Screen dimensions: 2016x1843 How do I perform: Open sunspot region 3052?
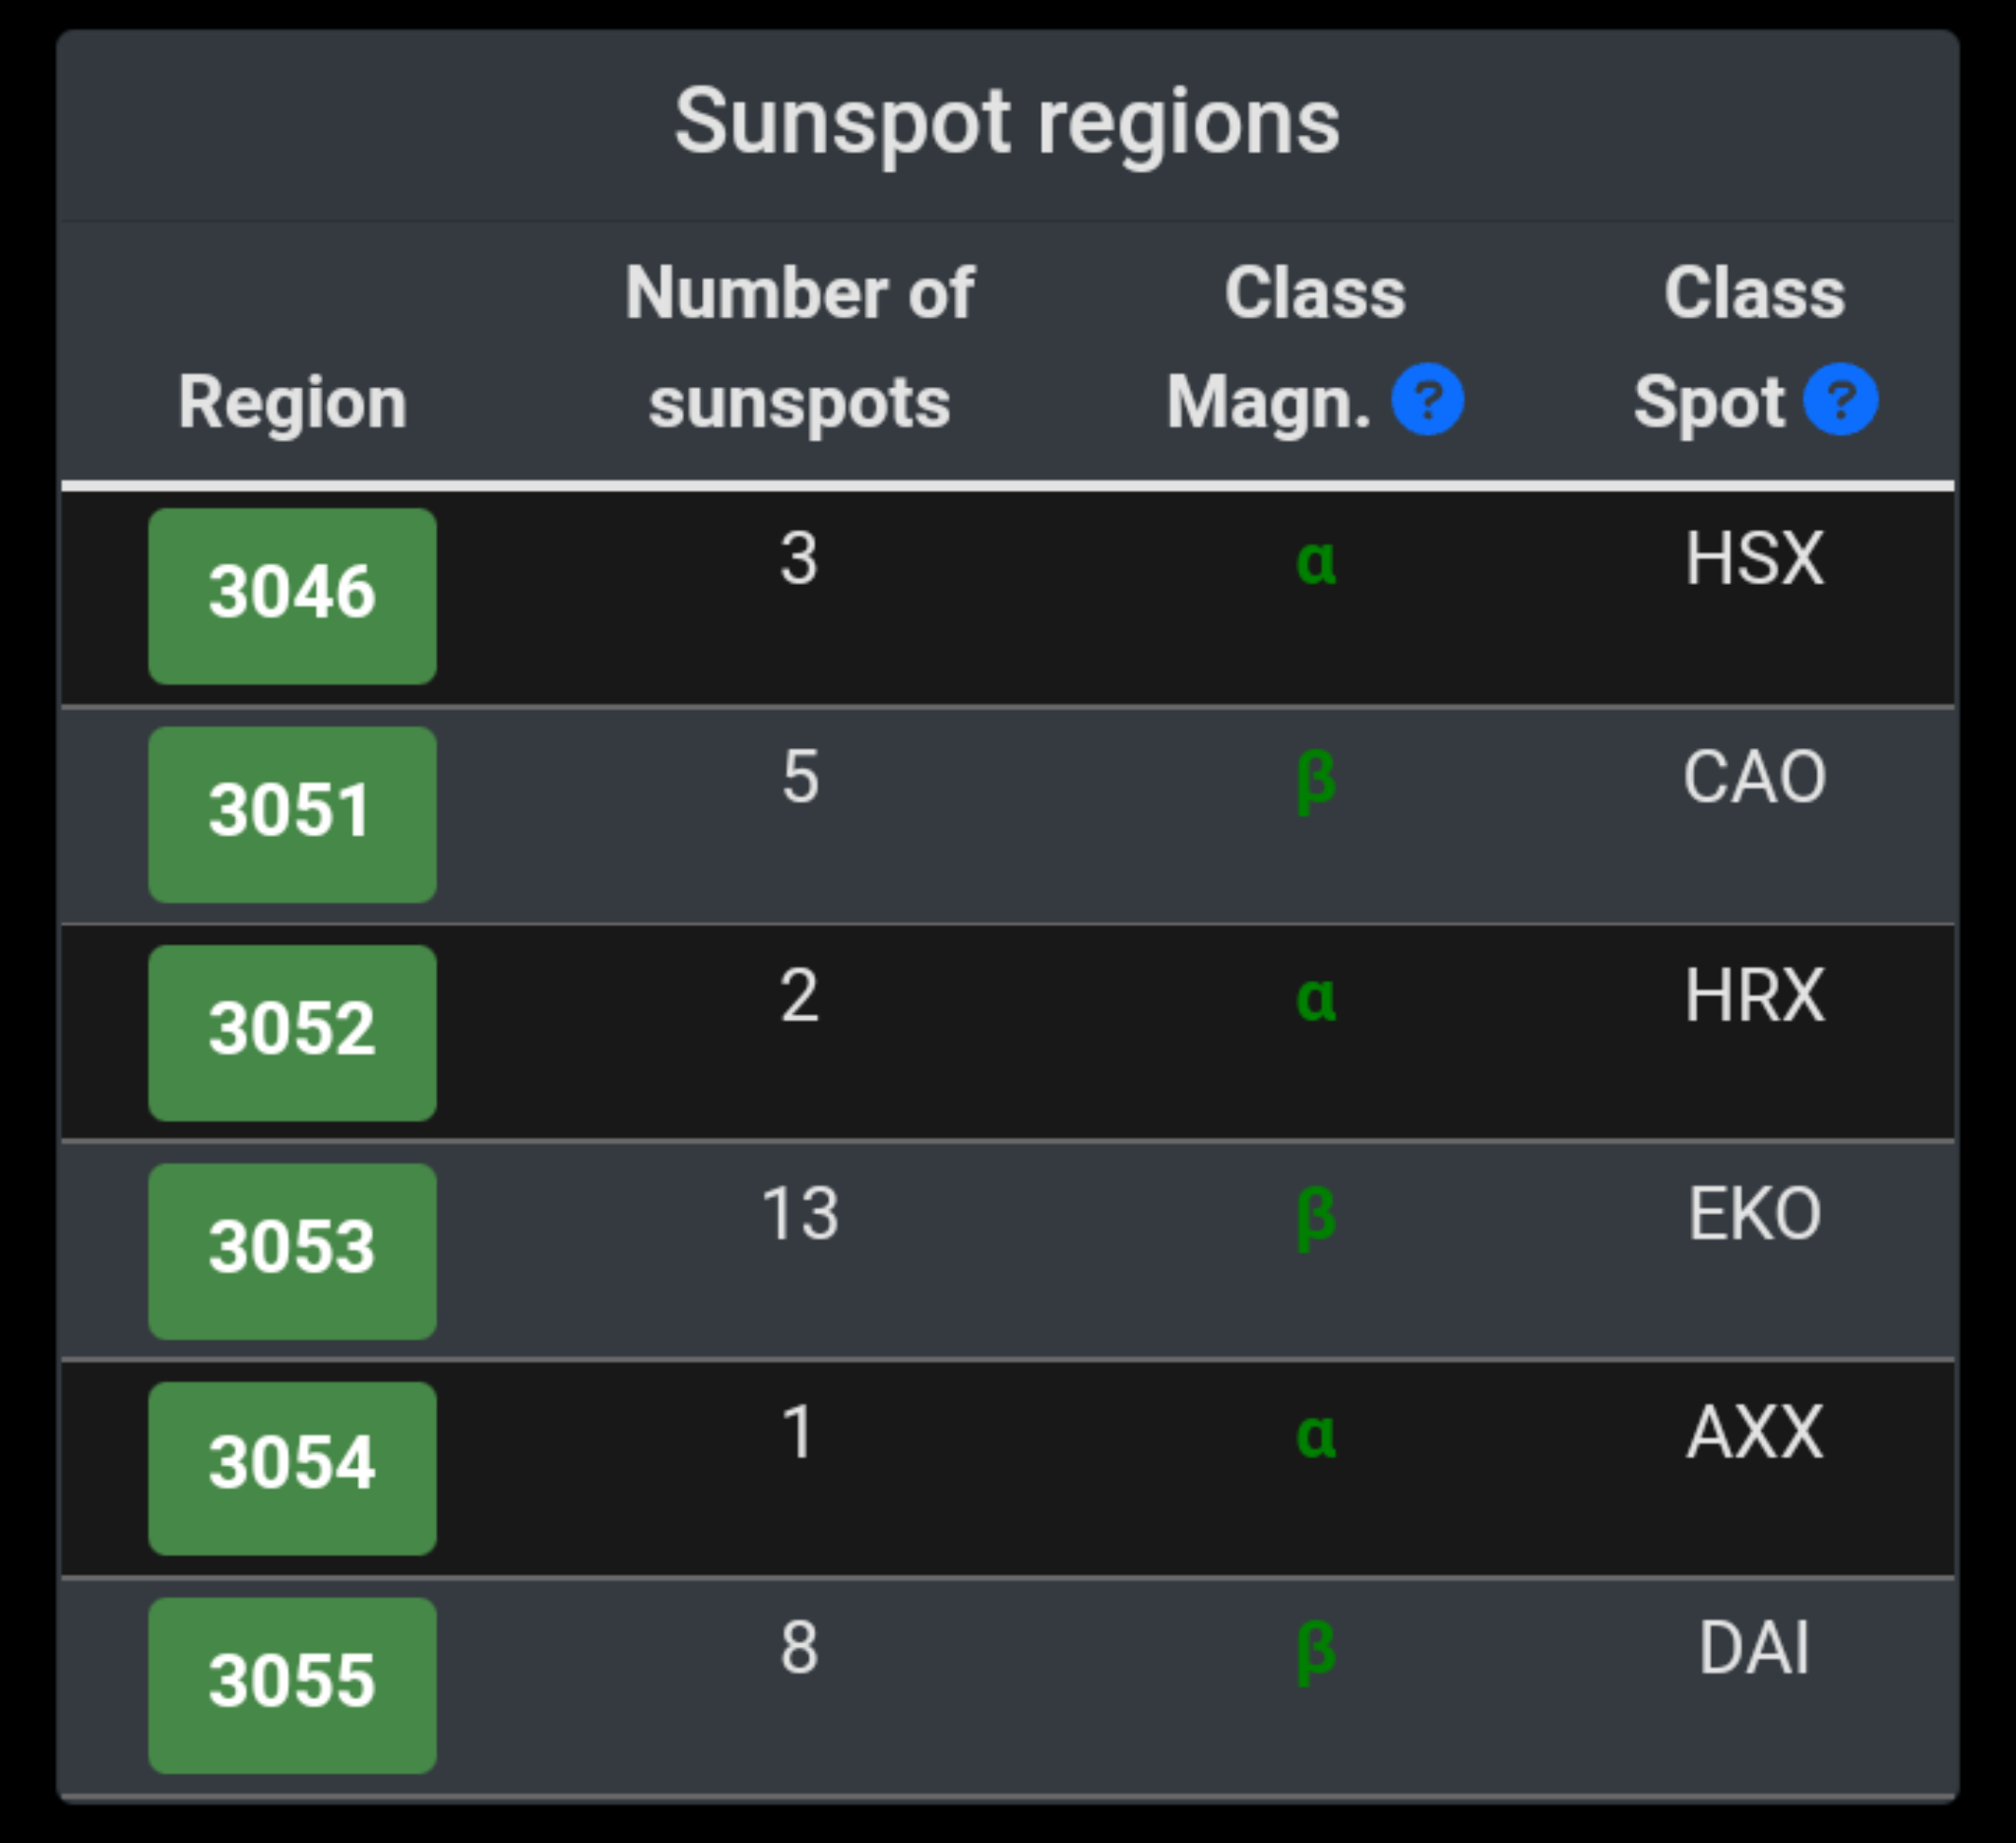[292, 1032]
